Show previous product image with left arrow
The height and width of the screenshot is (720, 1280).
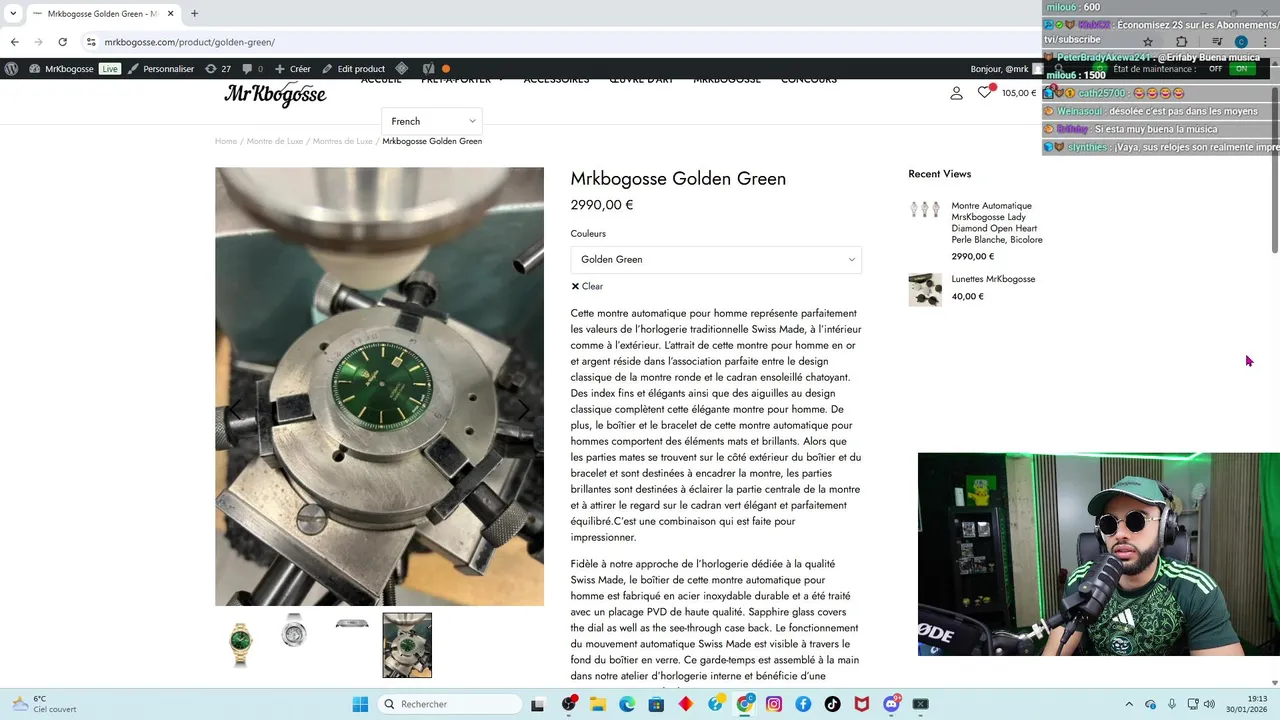click(236, 410)
